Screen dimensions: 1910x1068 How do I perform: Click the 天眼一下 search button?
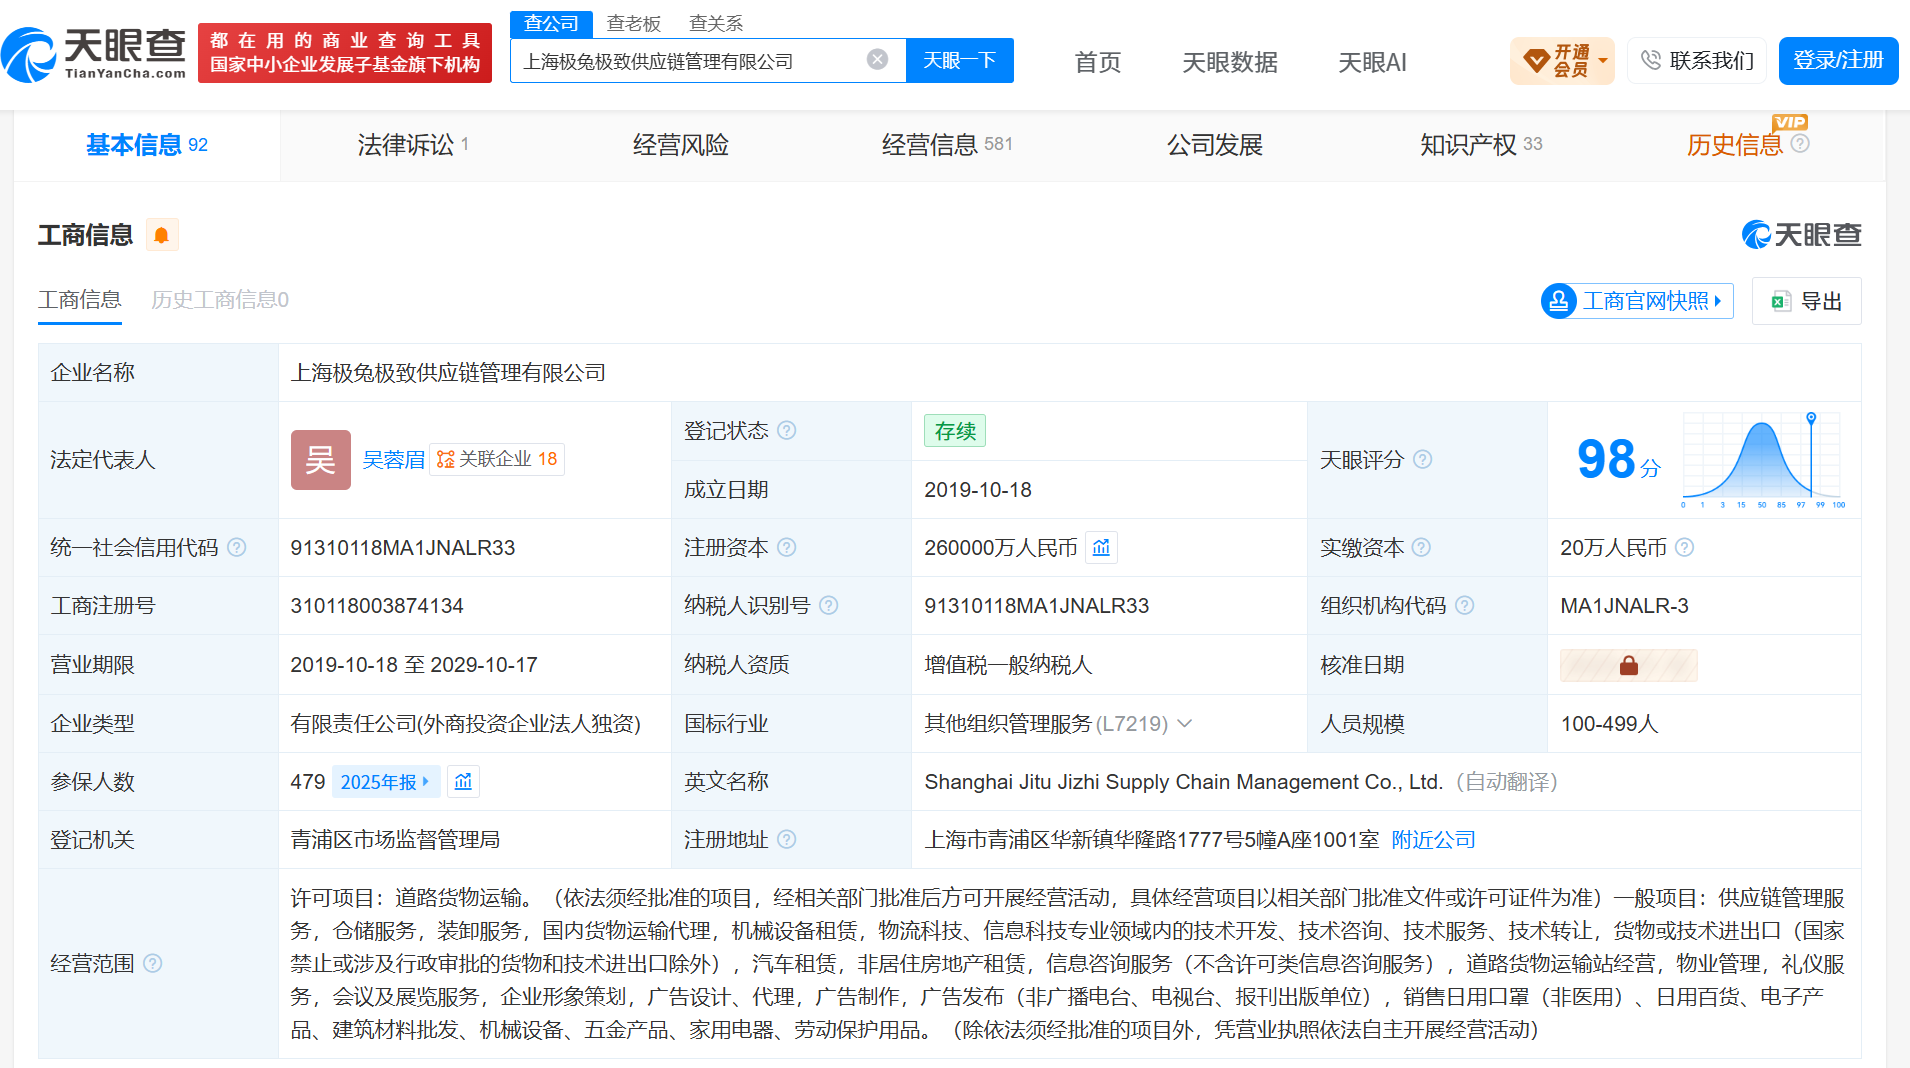pyautogui.click(x=960, y=61)
